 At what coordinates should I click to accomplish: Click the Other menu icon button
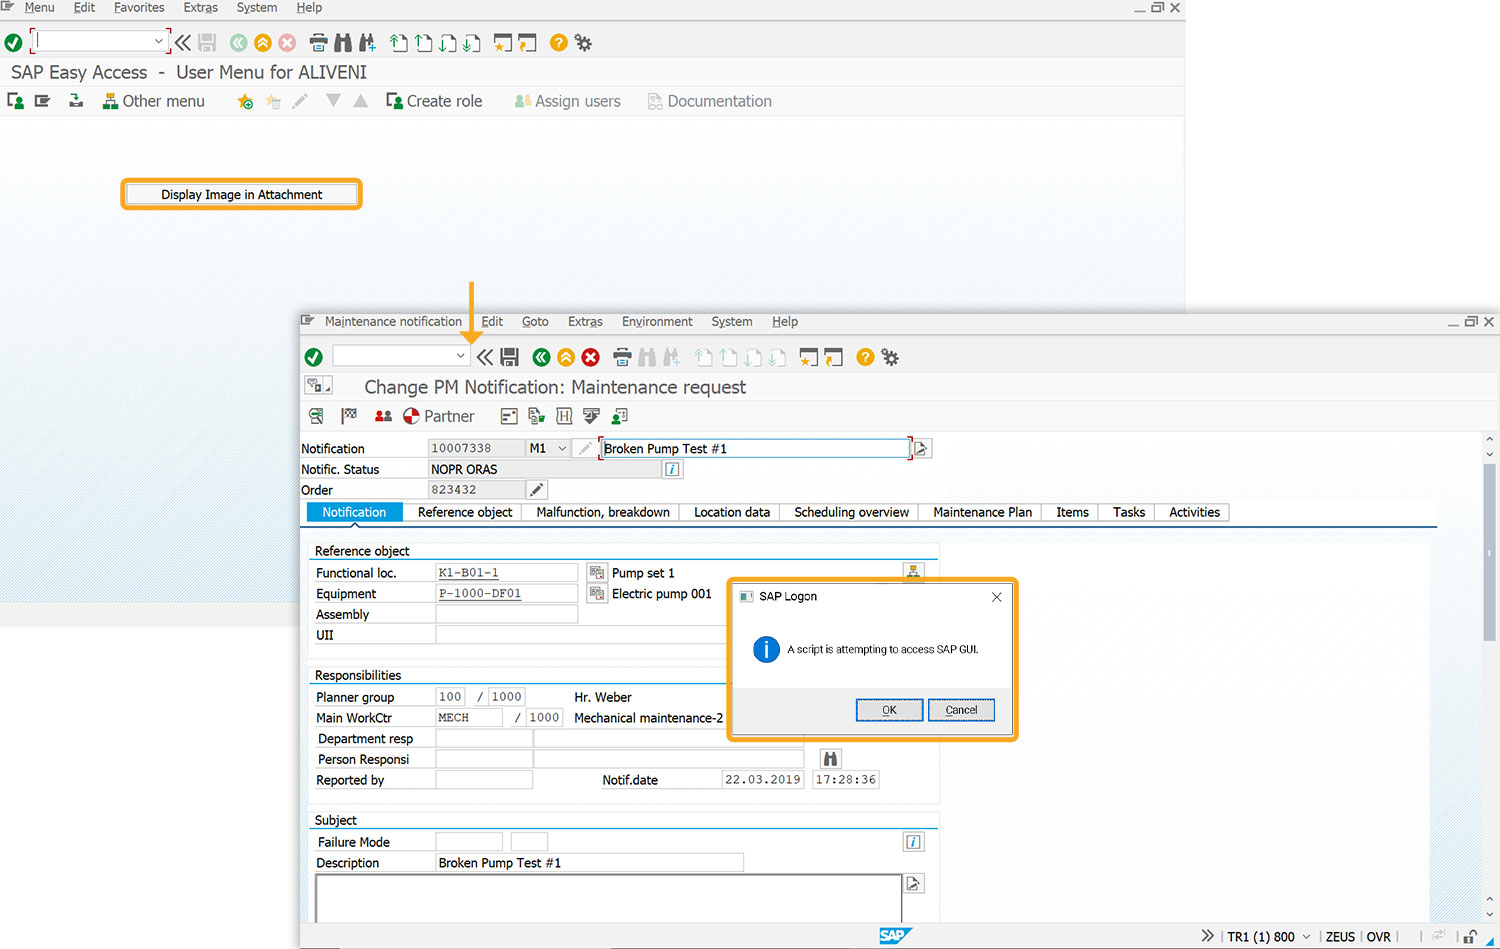[x=153, y=101]
